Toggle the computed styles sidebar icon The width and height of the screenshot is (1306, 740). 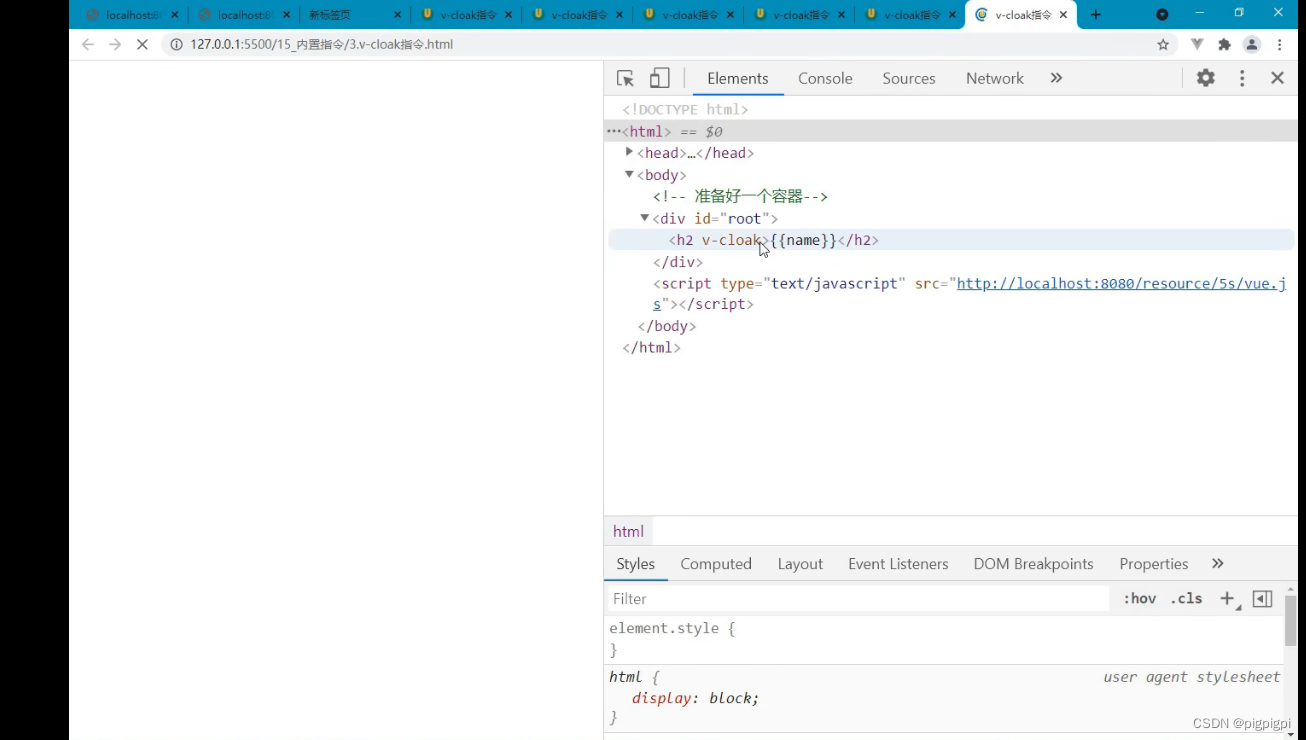[x=1262, y=599]
